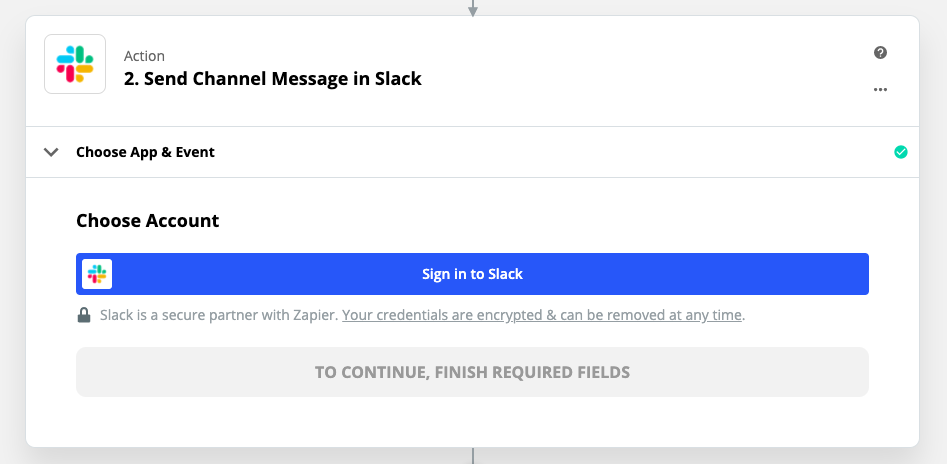This screenshot has width=947, height=464.
Task: Expand the section using the chevron arrow
Action: pyautogui.click(x=51, y=152)
